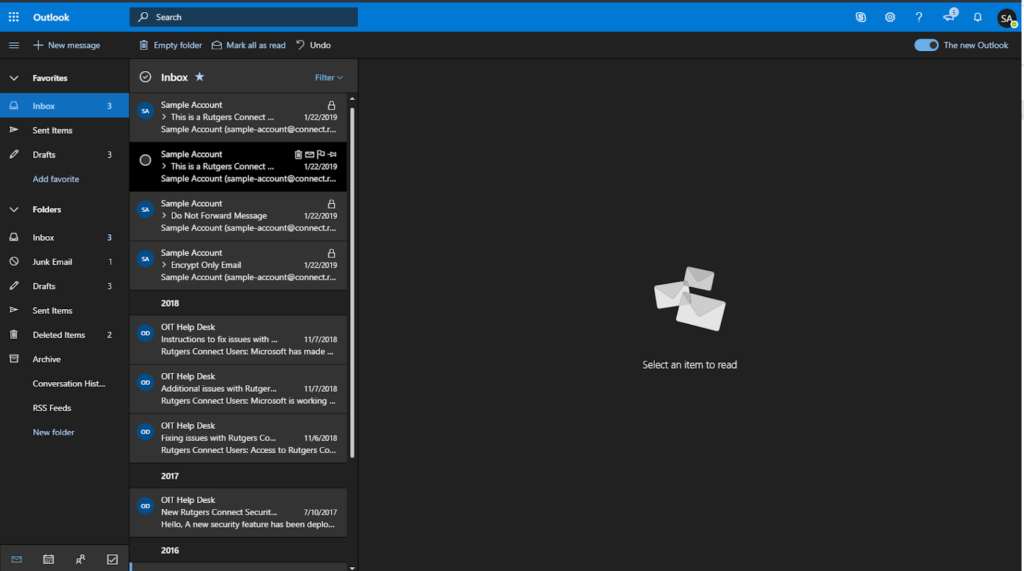Open the Calendar module icon
1024x571 pixels.
[x=48, y=559]
